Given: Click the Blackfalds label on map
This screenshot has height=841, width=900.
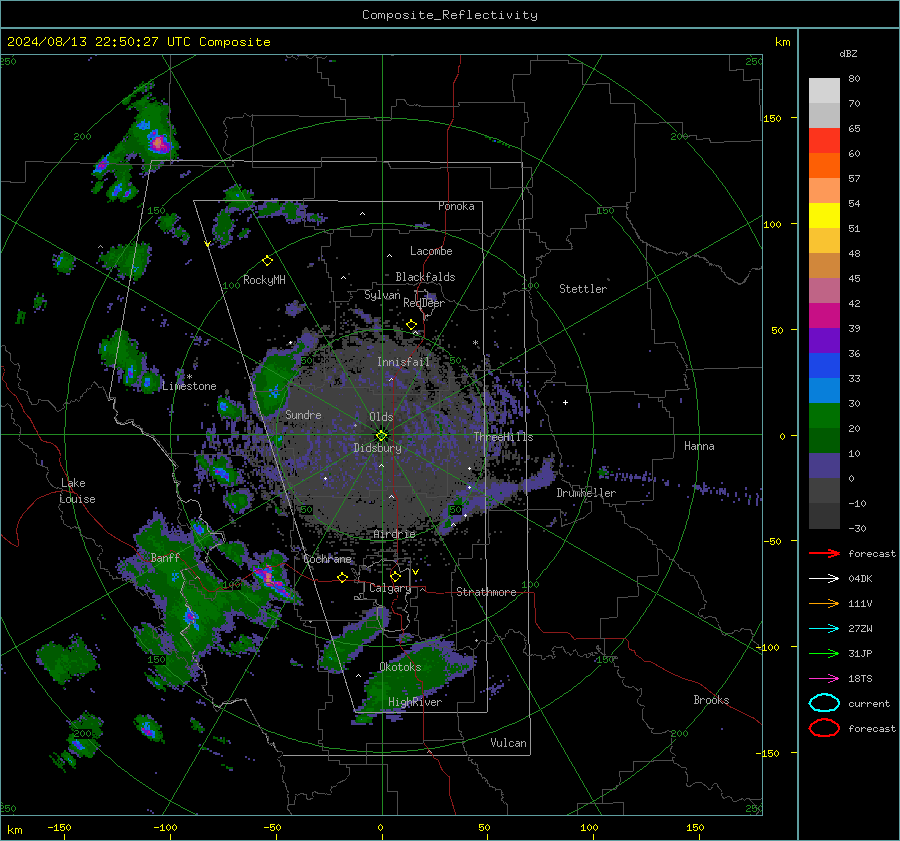Looking at the screenshot, I should point(425,277).
